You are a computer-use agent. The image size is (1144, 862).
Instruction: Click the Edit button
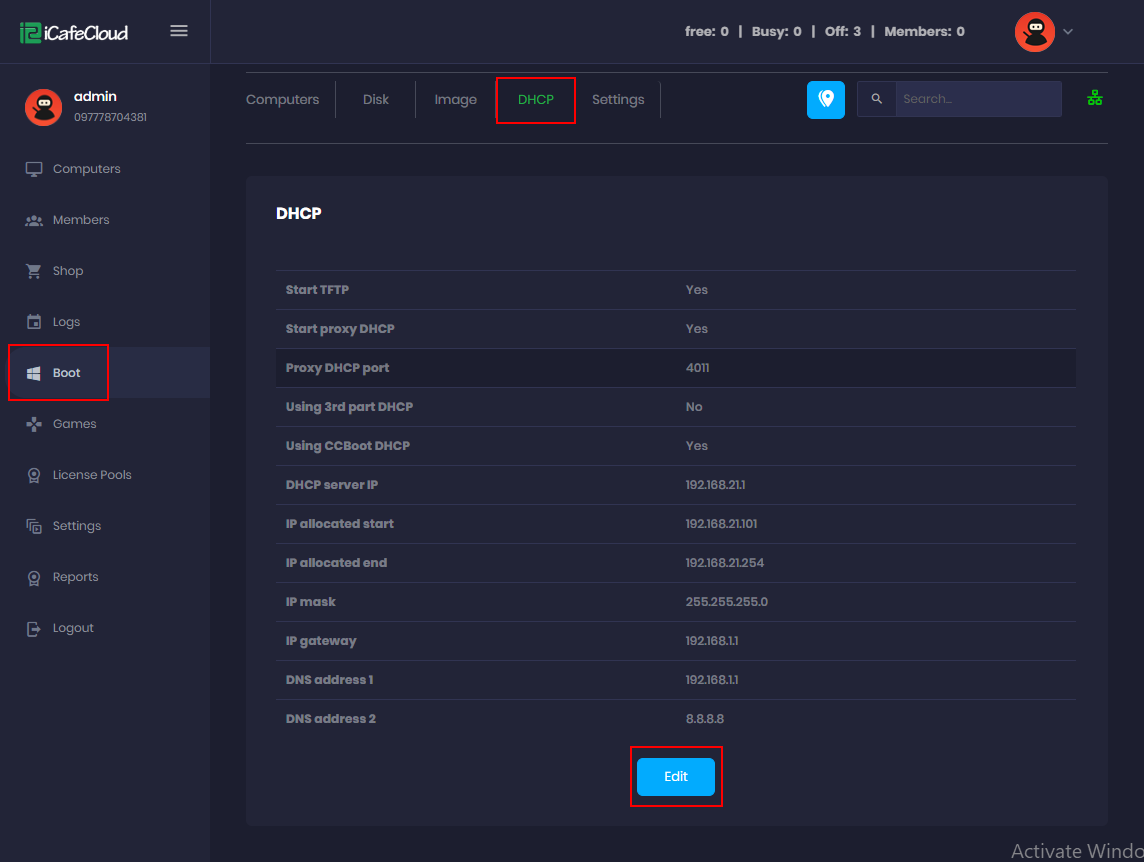(676, 777)
